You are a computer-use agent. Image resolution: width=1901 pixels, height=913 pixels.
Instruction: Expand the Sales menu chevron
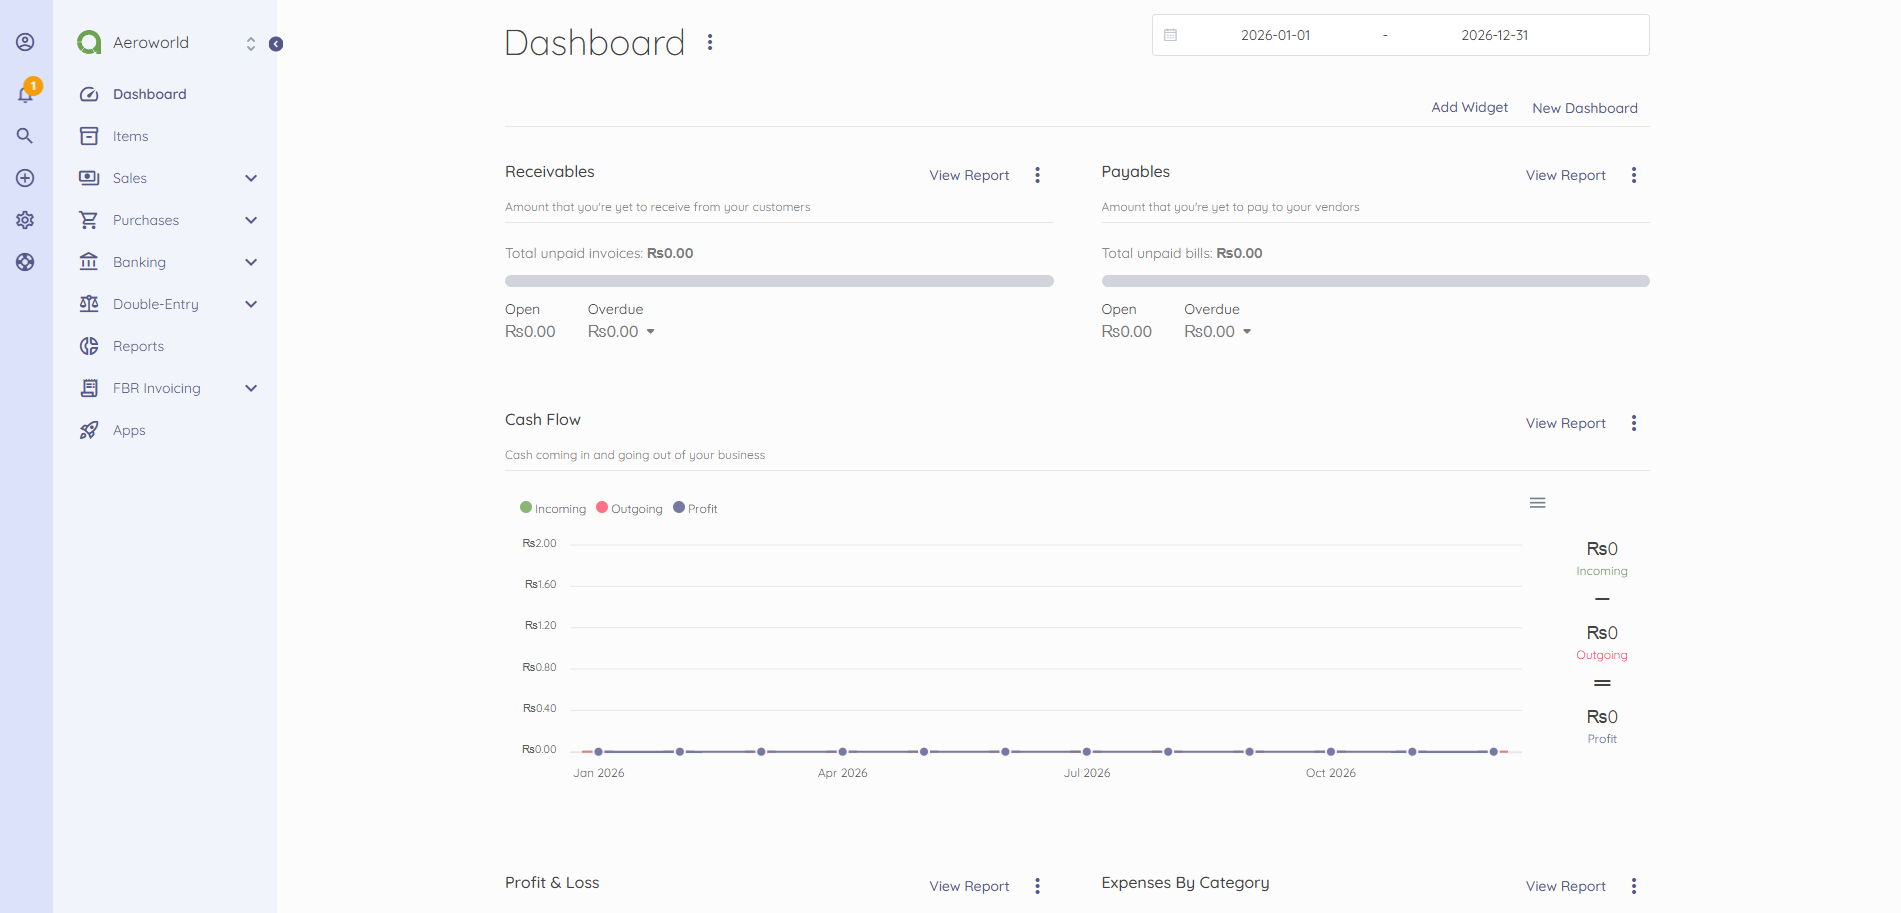coord(251,178)
